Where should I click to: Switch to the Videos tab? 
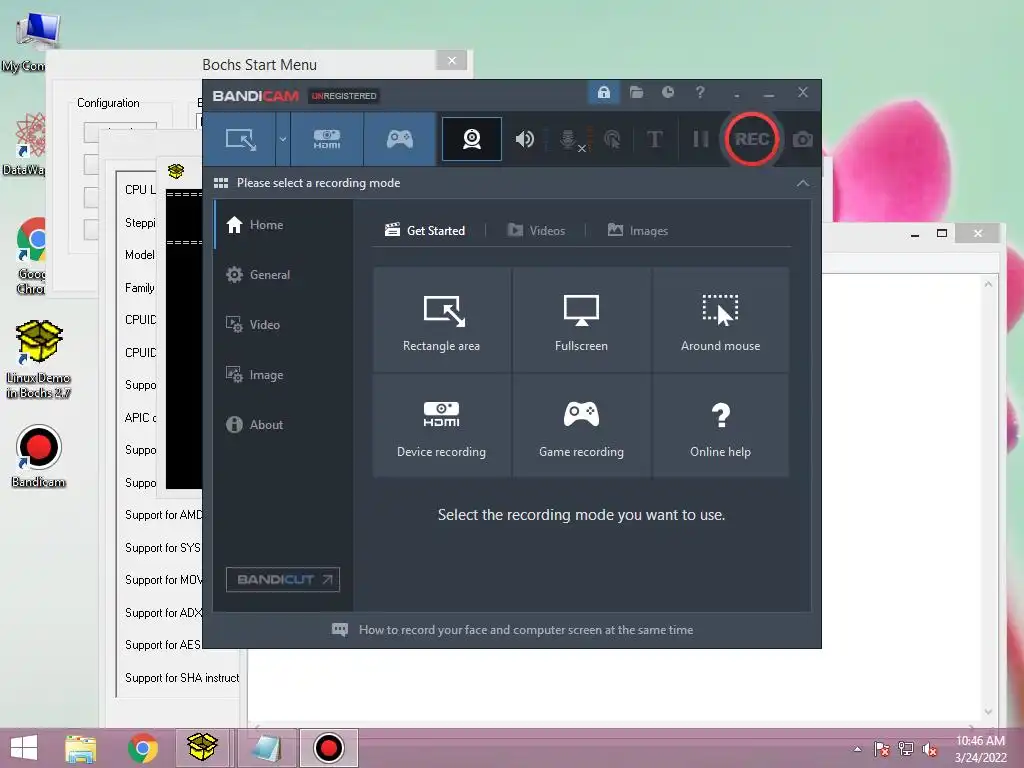[536, 231]
